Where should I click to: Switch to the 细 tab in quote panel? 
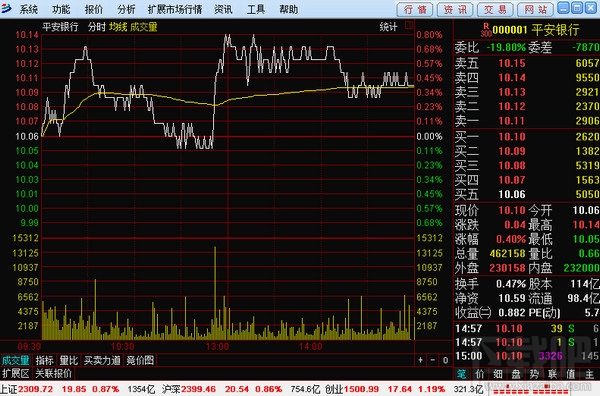498,374
